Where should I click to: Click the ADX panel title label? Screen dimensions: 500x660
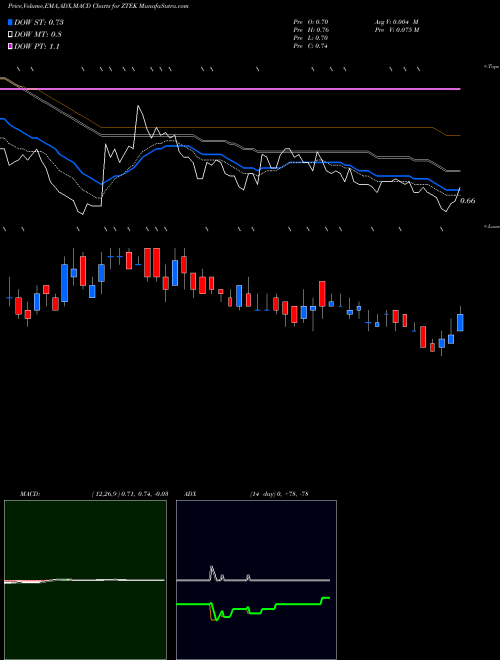click(190, 494)
